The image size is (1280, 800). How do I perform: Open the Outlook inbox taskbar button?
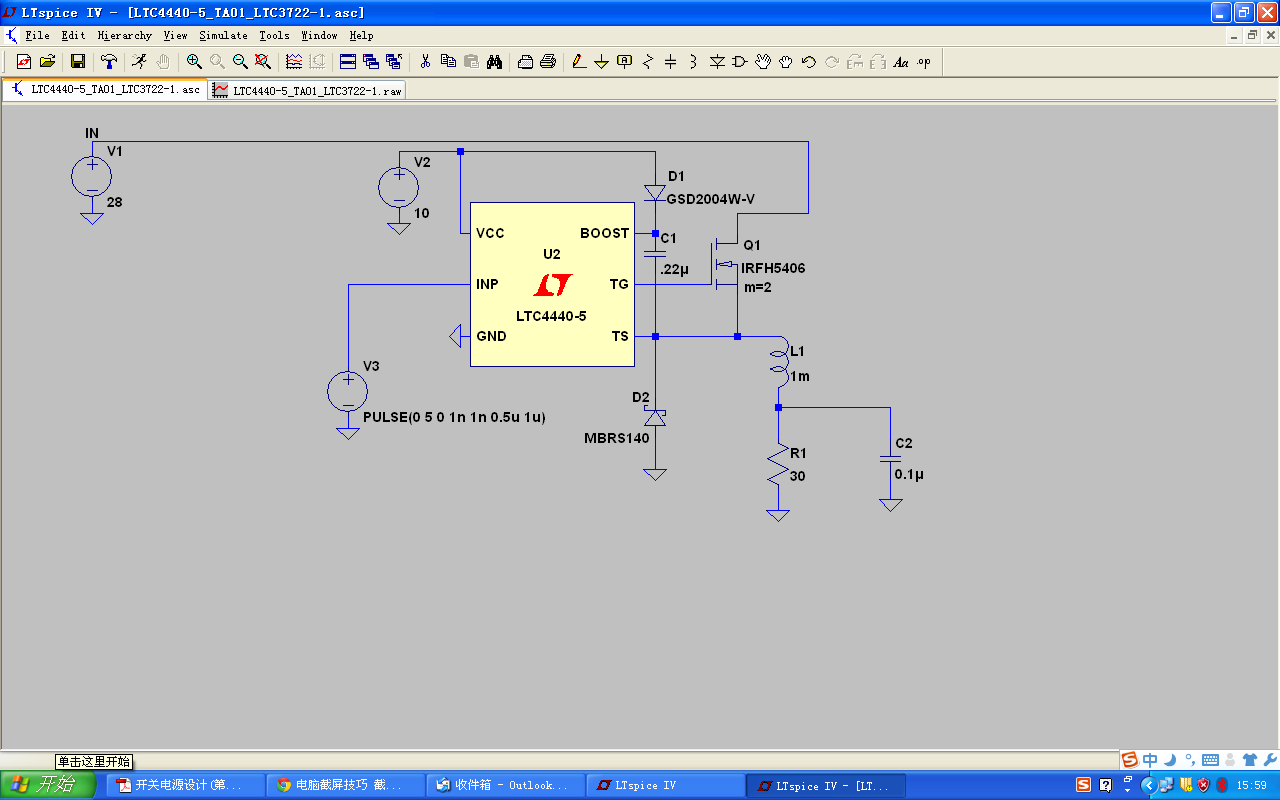point(505,785)
